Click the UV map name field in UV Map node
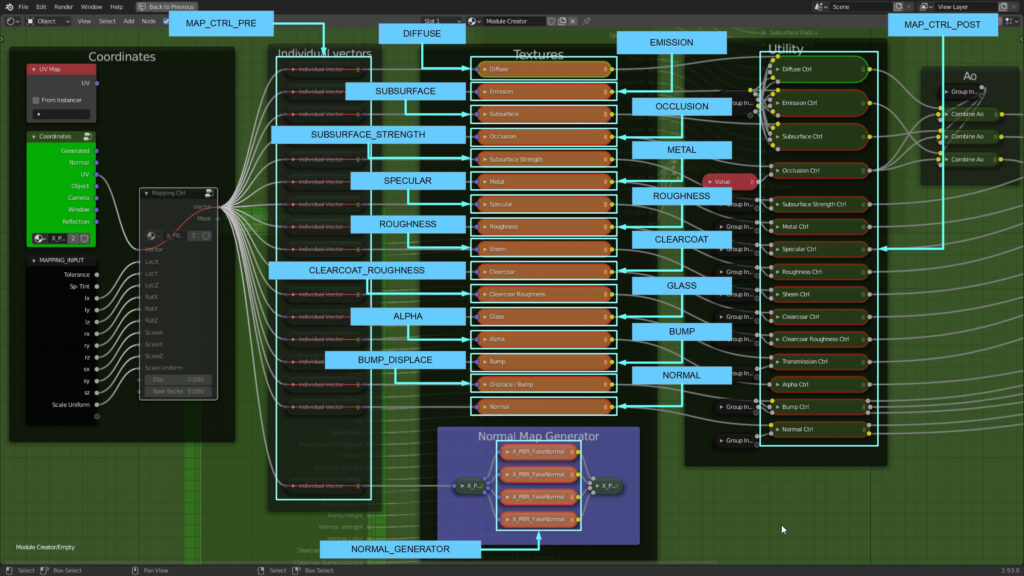 (61, 114)
